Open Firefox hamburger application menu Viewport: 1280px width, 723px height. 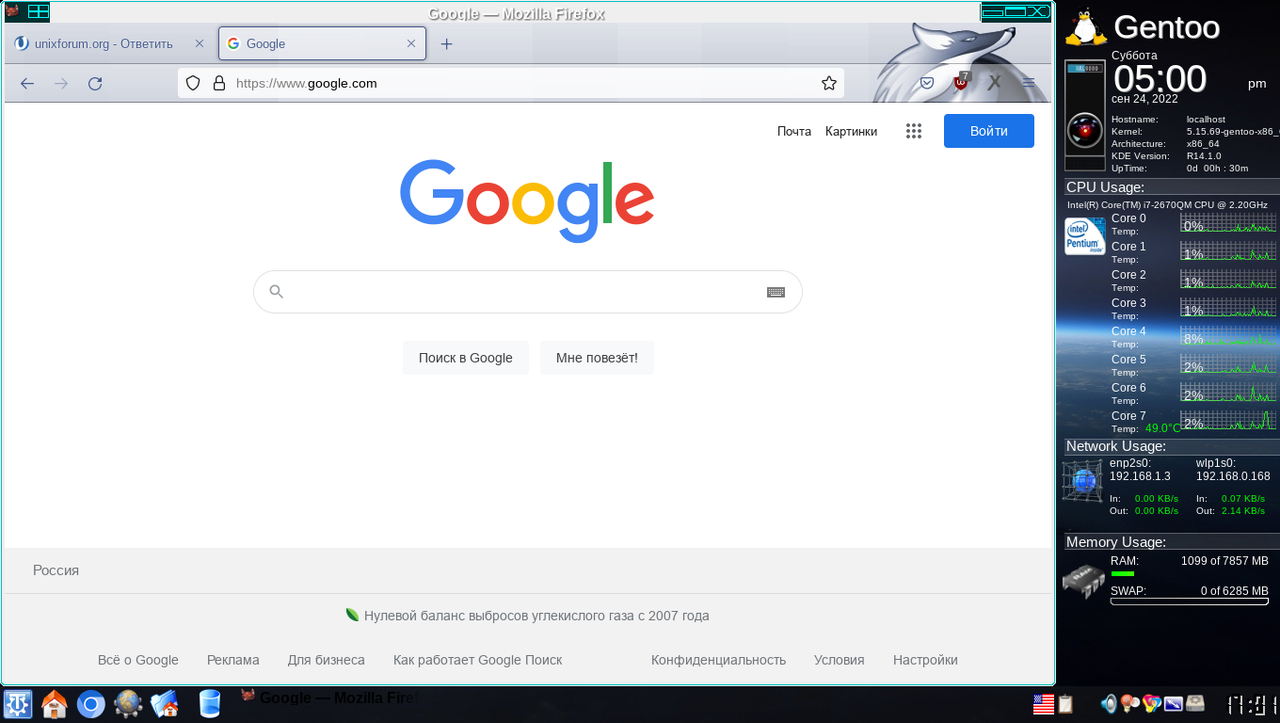click(1029, 83)
